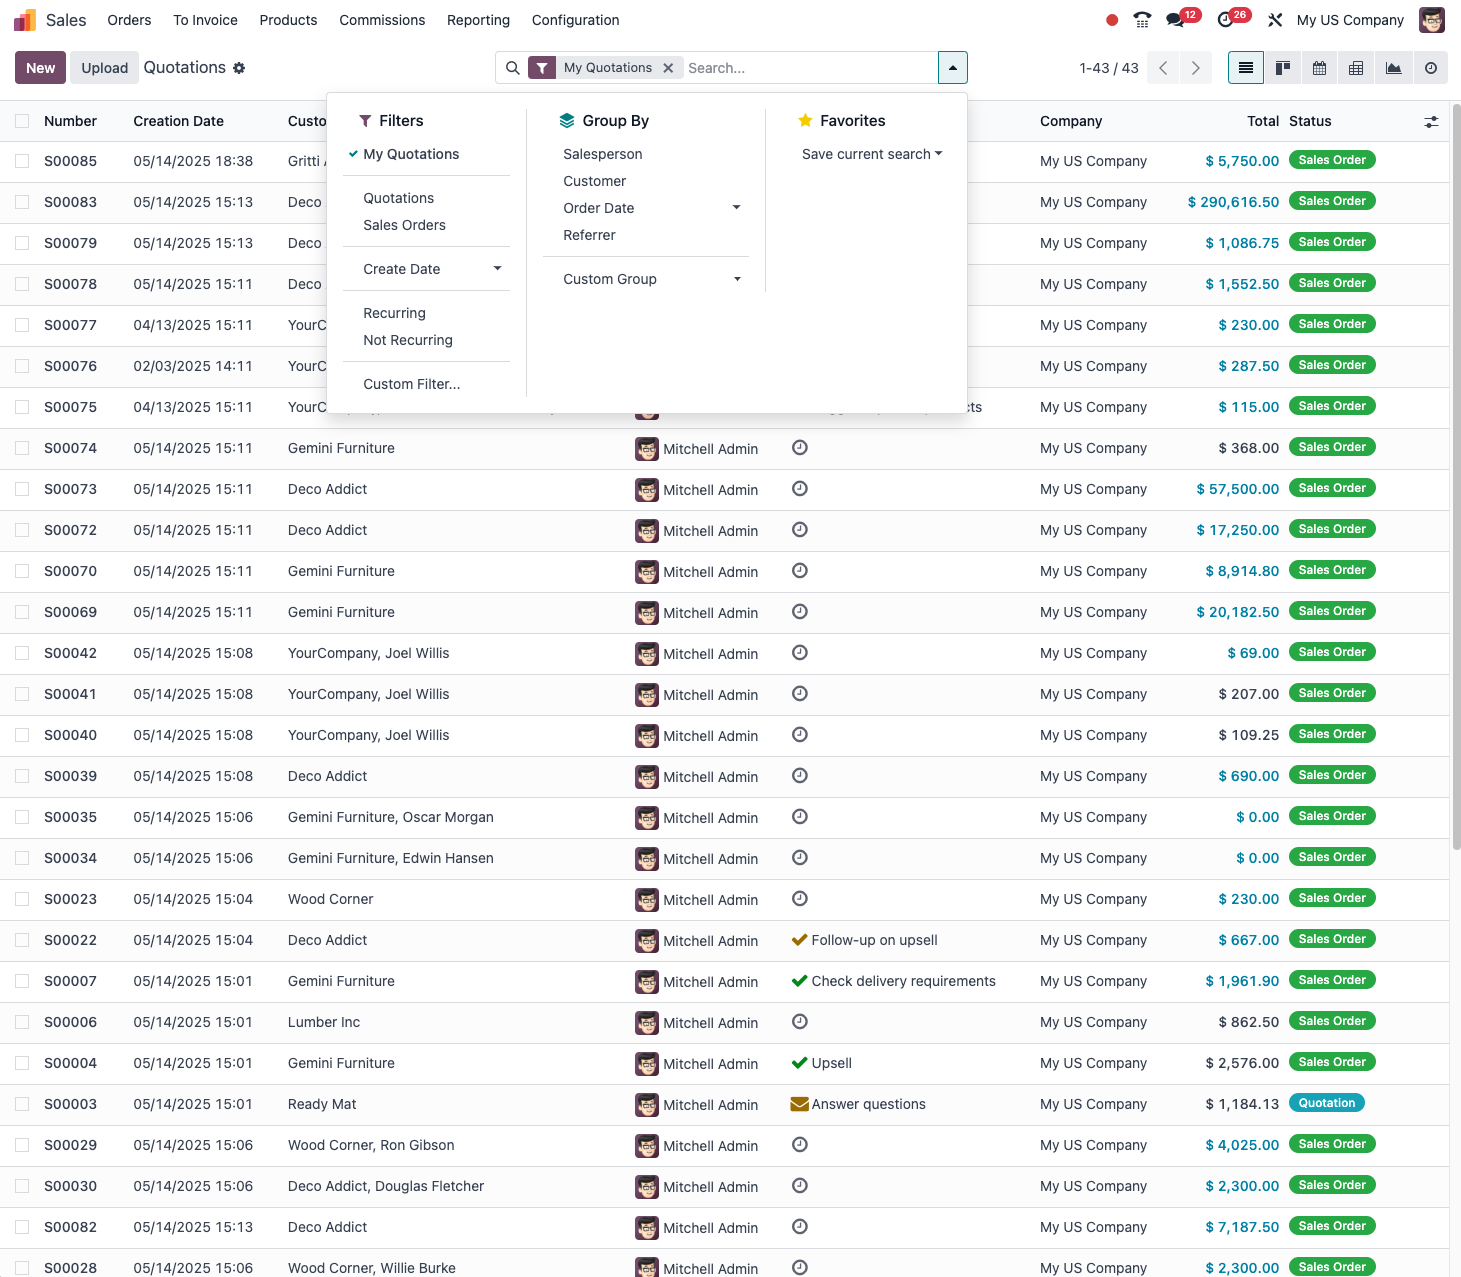Switch to kanban view

click(1283, 68)
